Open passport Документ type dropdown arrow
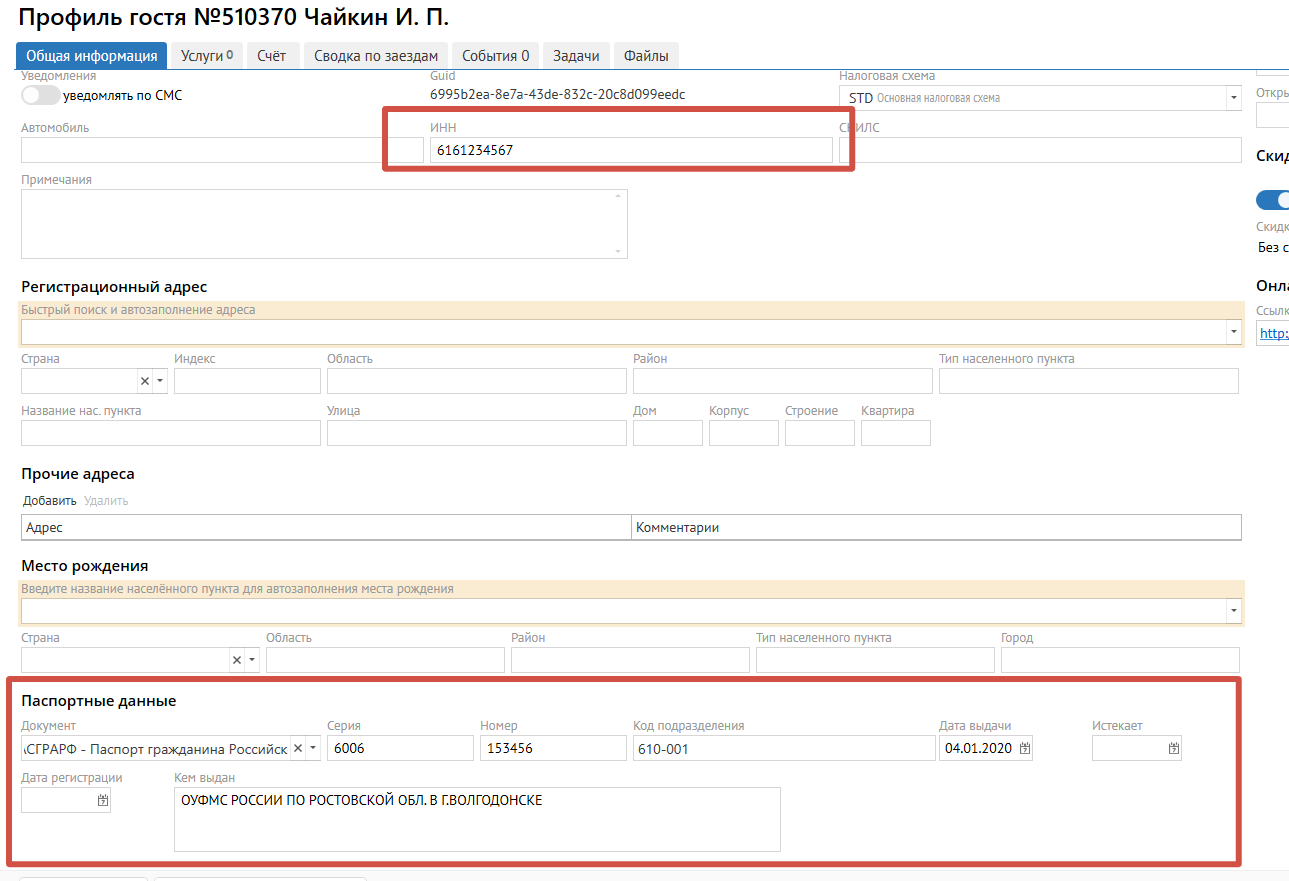This screenshot has width=1289, height=881. coord(313,749)
